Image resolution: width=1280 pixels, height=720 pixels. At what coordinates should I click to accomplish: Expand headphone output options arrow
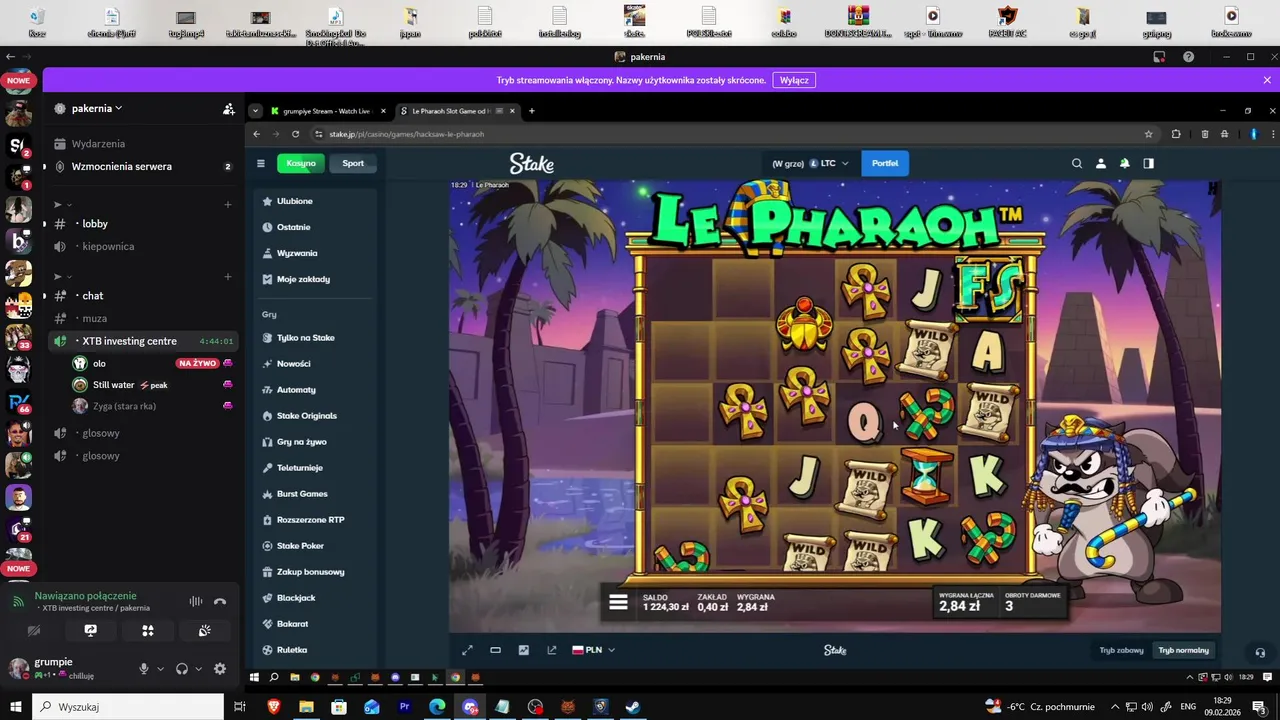click(x=198, y=669)
